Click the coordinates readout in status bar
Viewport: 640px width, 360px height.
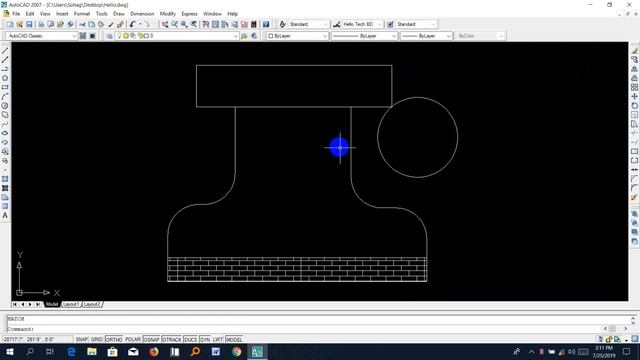[x=37, y=340]
